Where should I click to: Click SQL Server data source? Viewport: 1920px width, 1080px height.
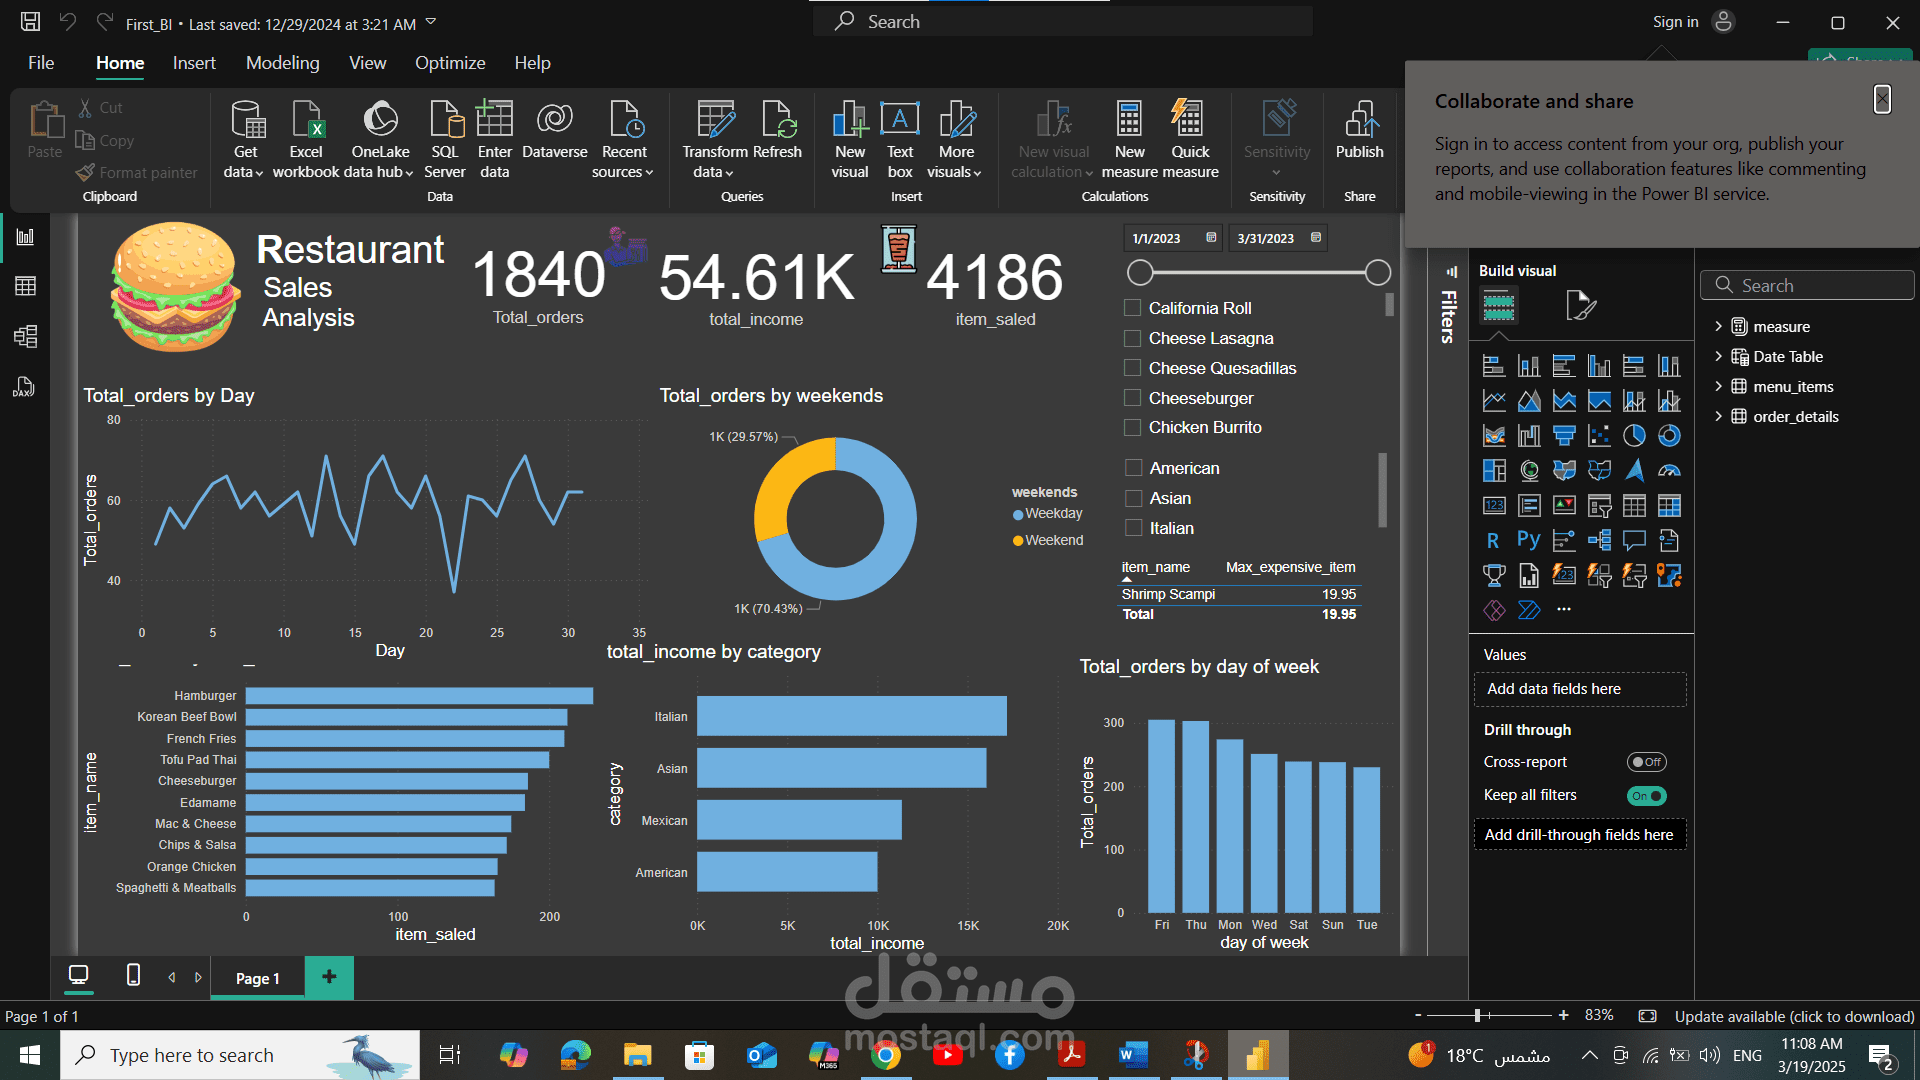[445, 140]
